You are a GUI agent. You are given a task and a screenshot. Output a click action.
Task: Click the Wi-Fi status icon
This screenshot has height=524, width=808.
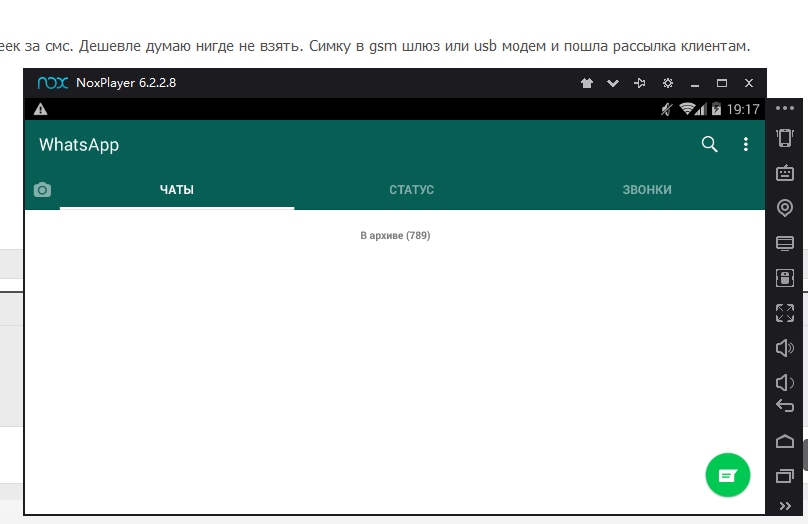[x=687, y=109]
